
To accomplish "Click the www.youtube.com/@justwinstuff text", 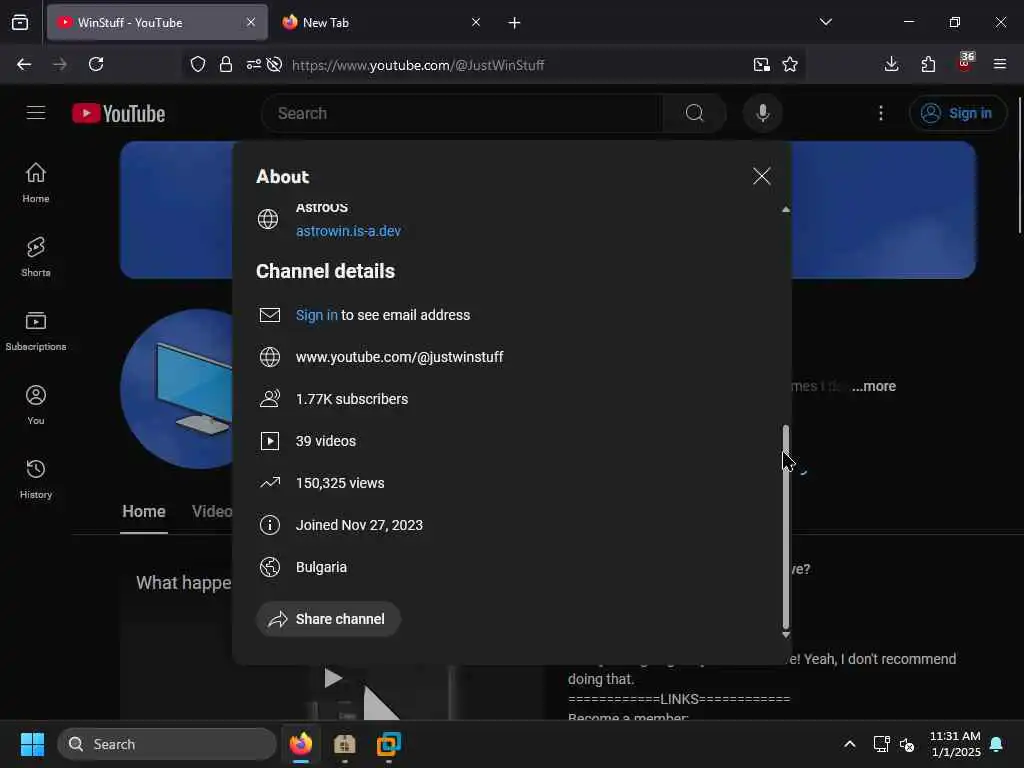I will pos(399,357).
